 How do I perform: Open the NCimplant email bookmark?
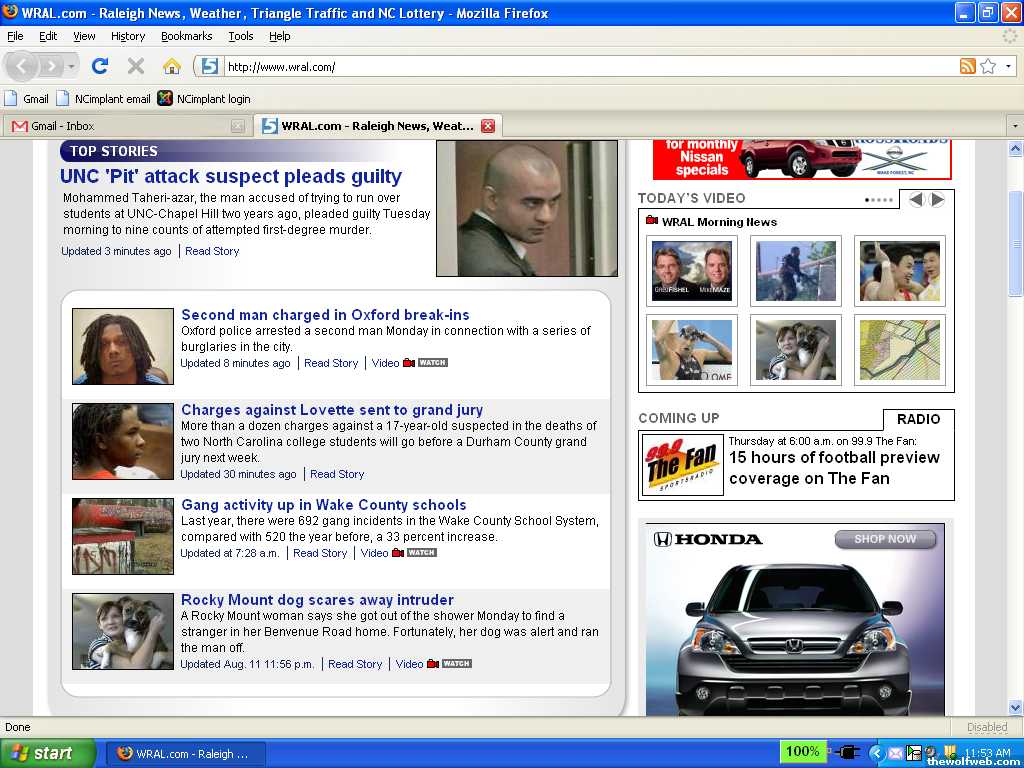point(103,99)
